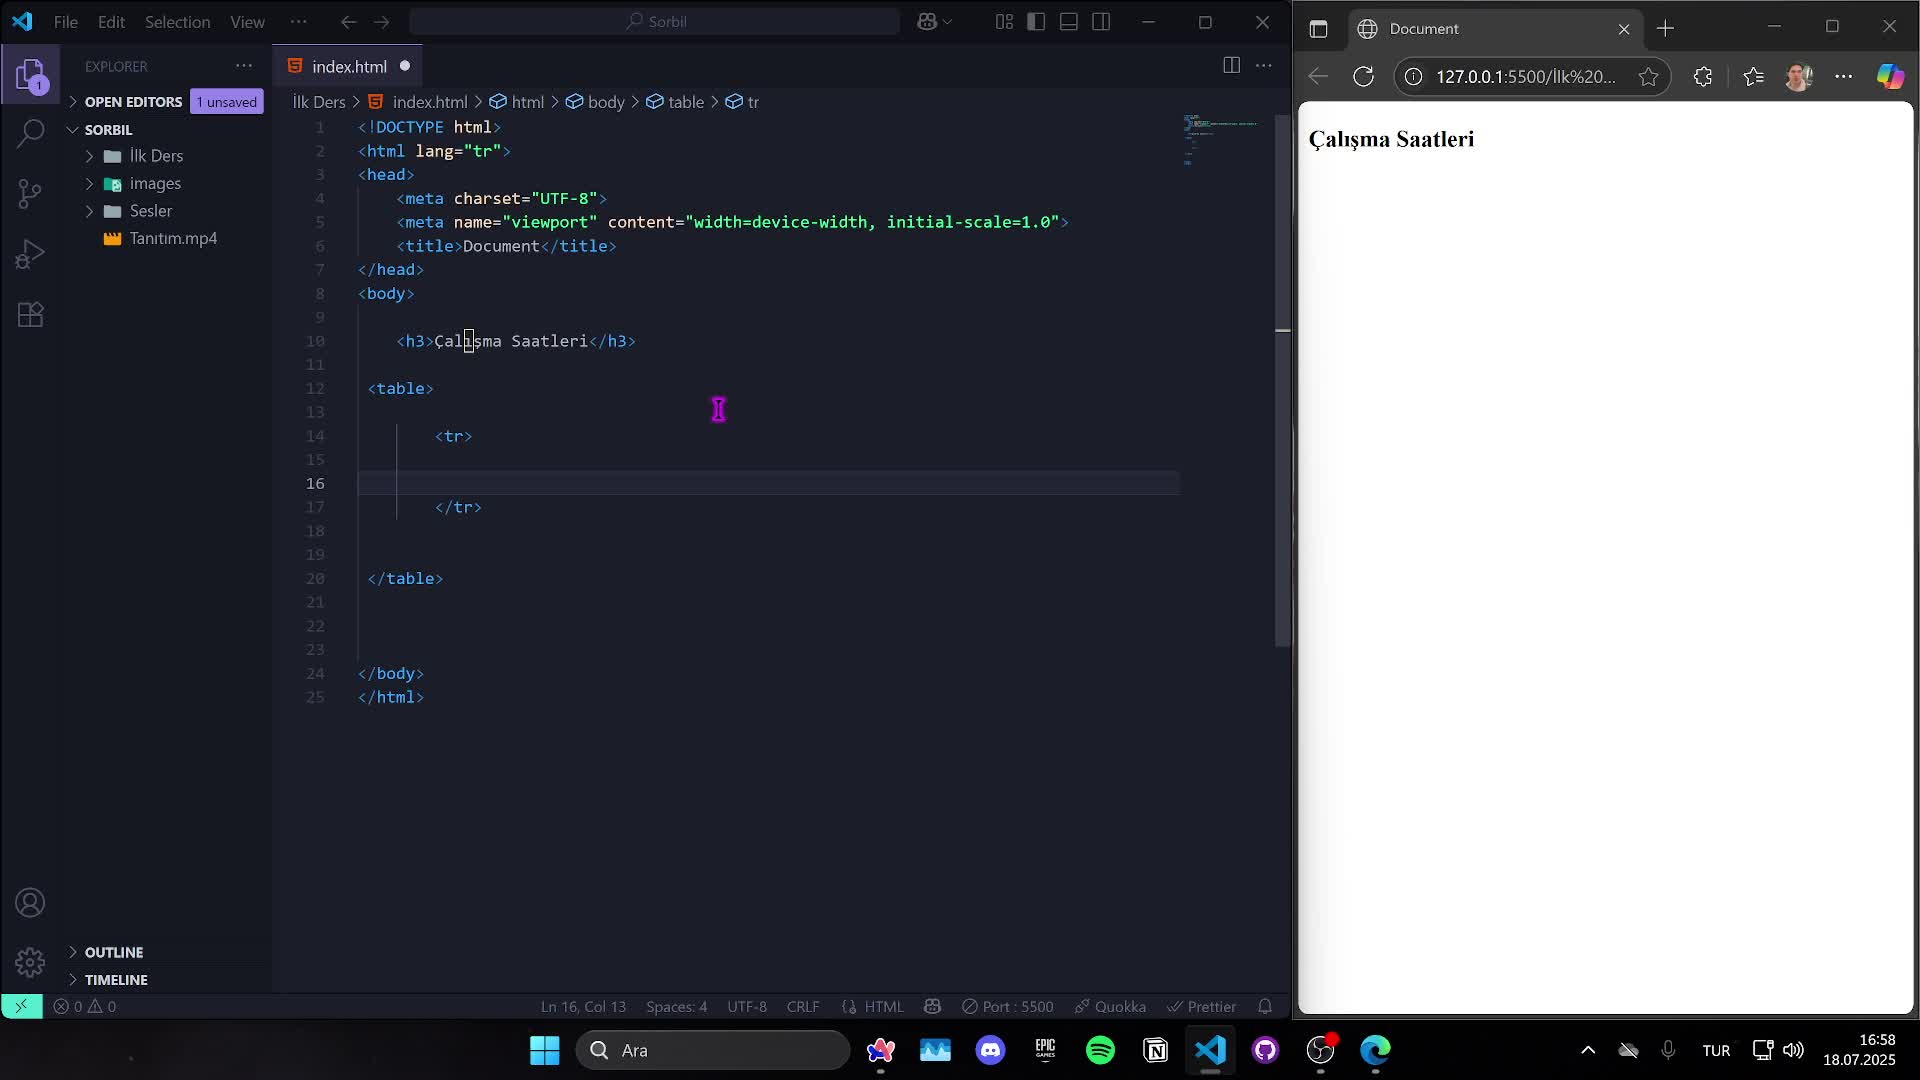1920x1080 pixels.
Task: Toggle Quokka in status bar
Action: (1110, 1006)
